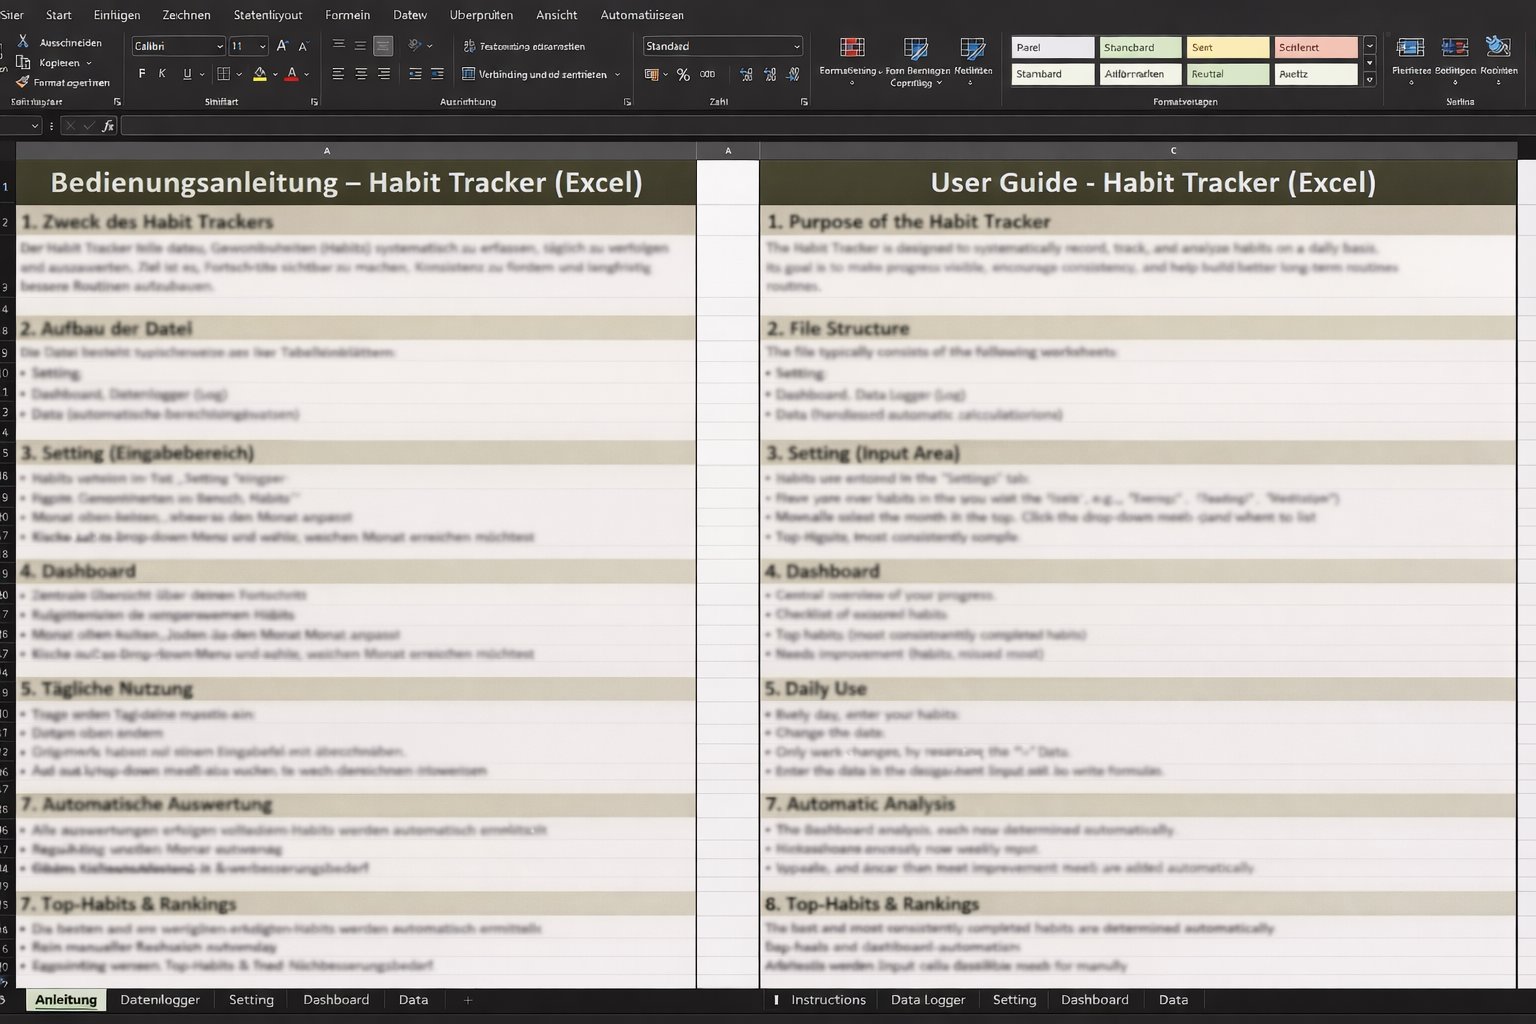Enable text wrapping via Textumbruch icon
Viewport: 1536px width, 1024px height.
(468, 46)
